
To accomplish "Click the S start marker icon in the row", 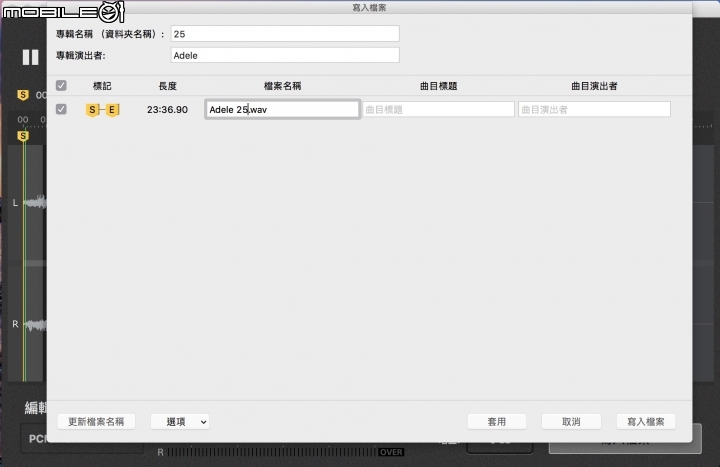I will click(92, 110).
